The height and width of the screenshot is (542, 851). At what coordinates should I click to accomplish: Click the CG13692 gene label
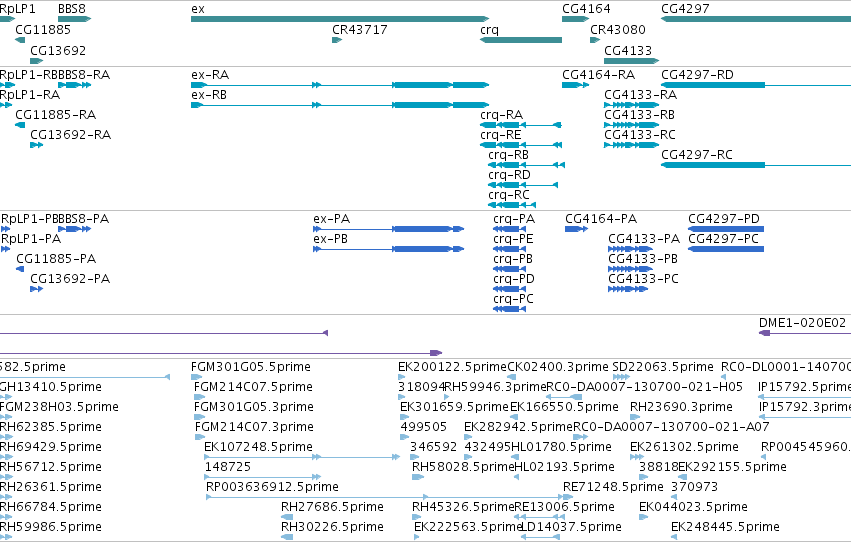coord(58,50)
